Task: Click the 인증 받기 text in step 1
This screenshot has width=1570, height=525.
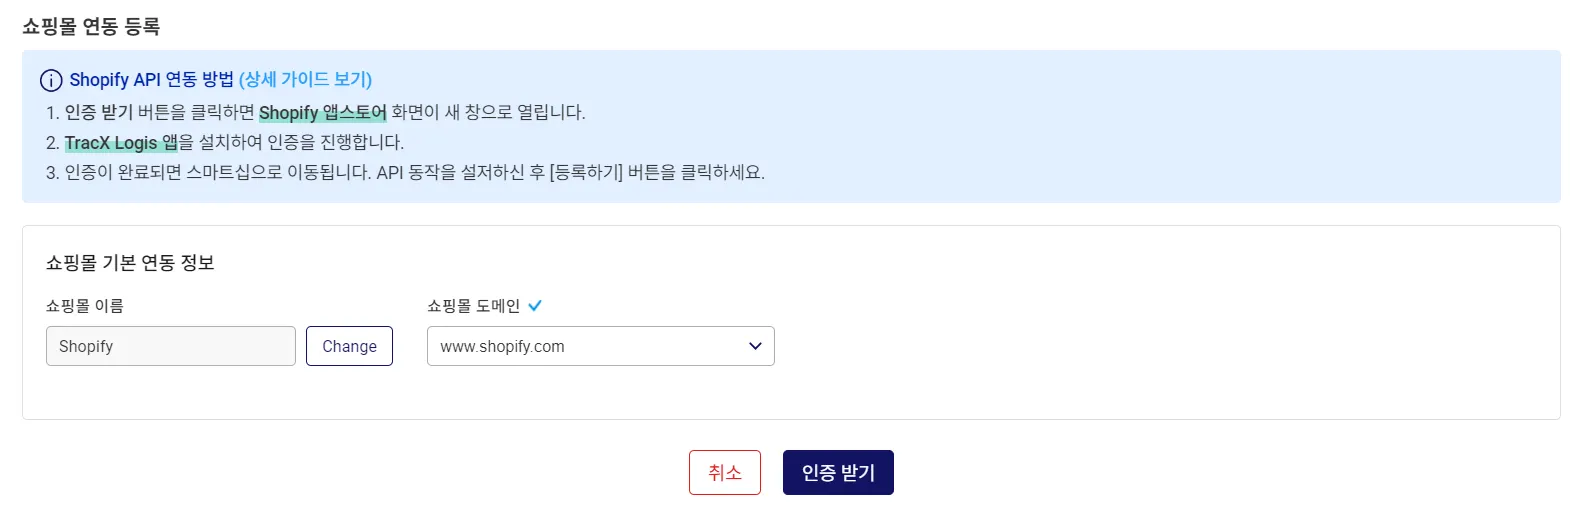Action: click(x=98, y=112)
